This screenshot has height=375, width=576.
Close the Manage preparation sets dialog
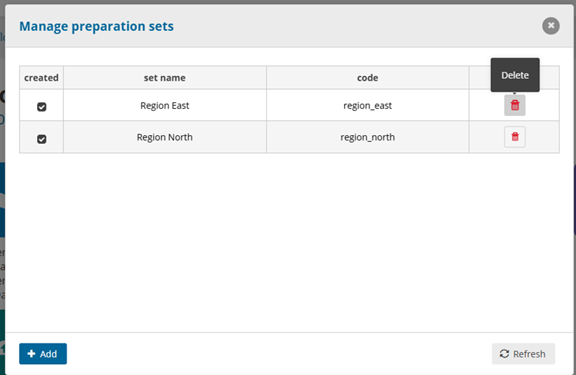[x=551, y=26]
